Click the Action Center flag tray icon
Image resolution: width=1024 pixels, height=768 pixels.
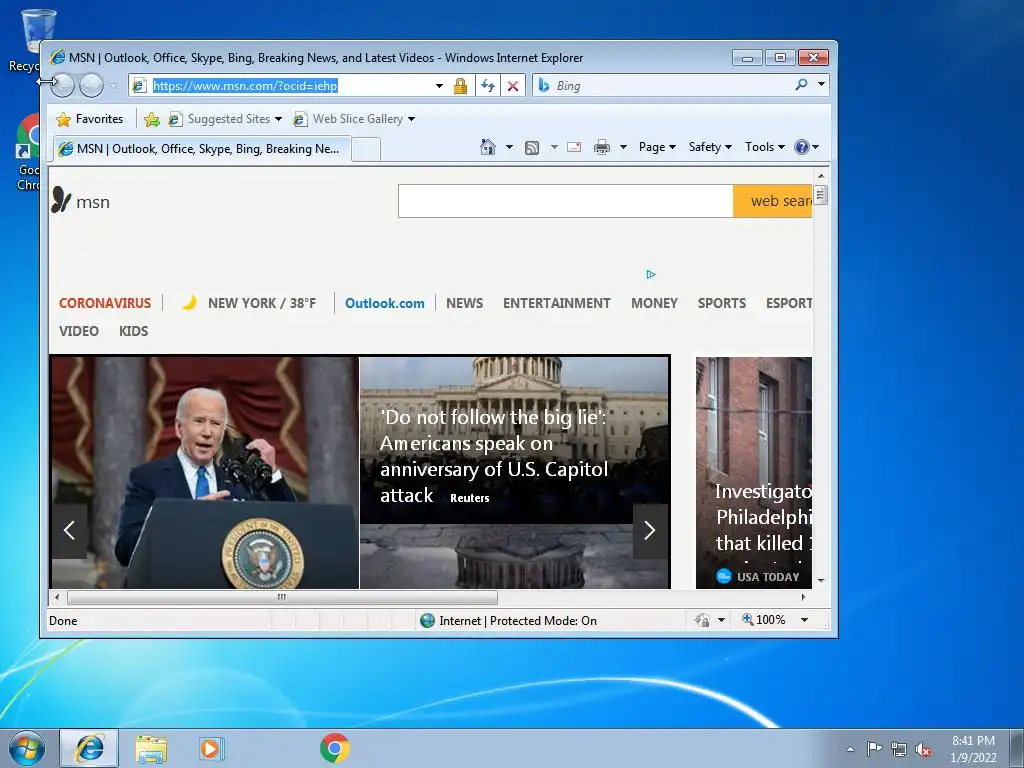[874, 748]
